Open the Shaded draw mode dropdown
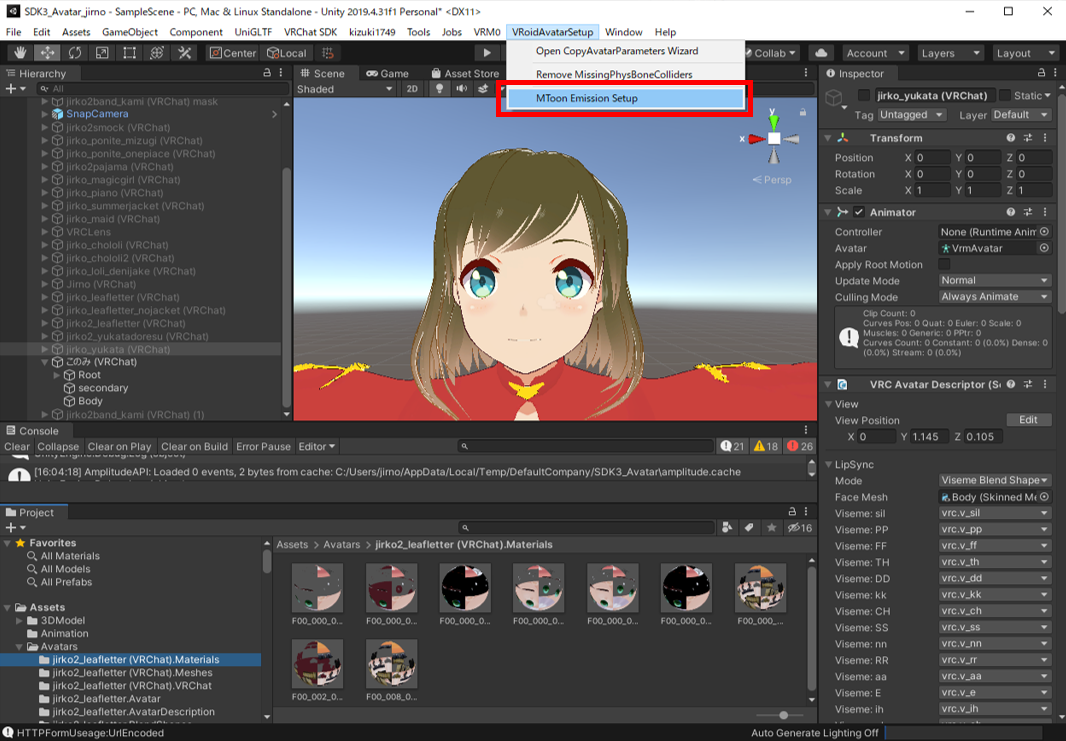This screenshot has height=741, width=1066. pos(346,89)
